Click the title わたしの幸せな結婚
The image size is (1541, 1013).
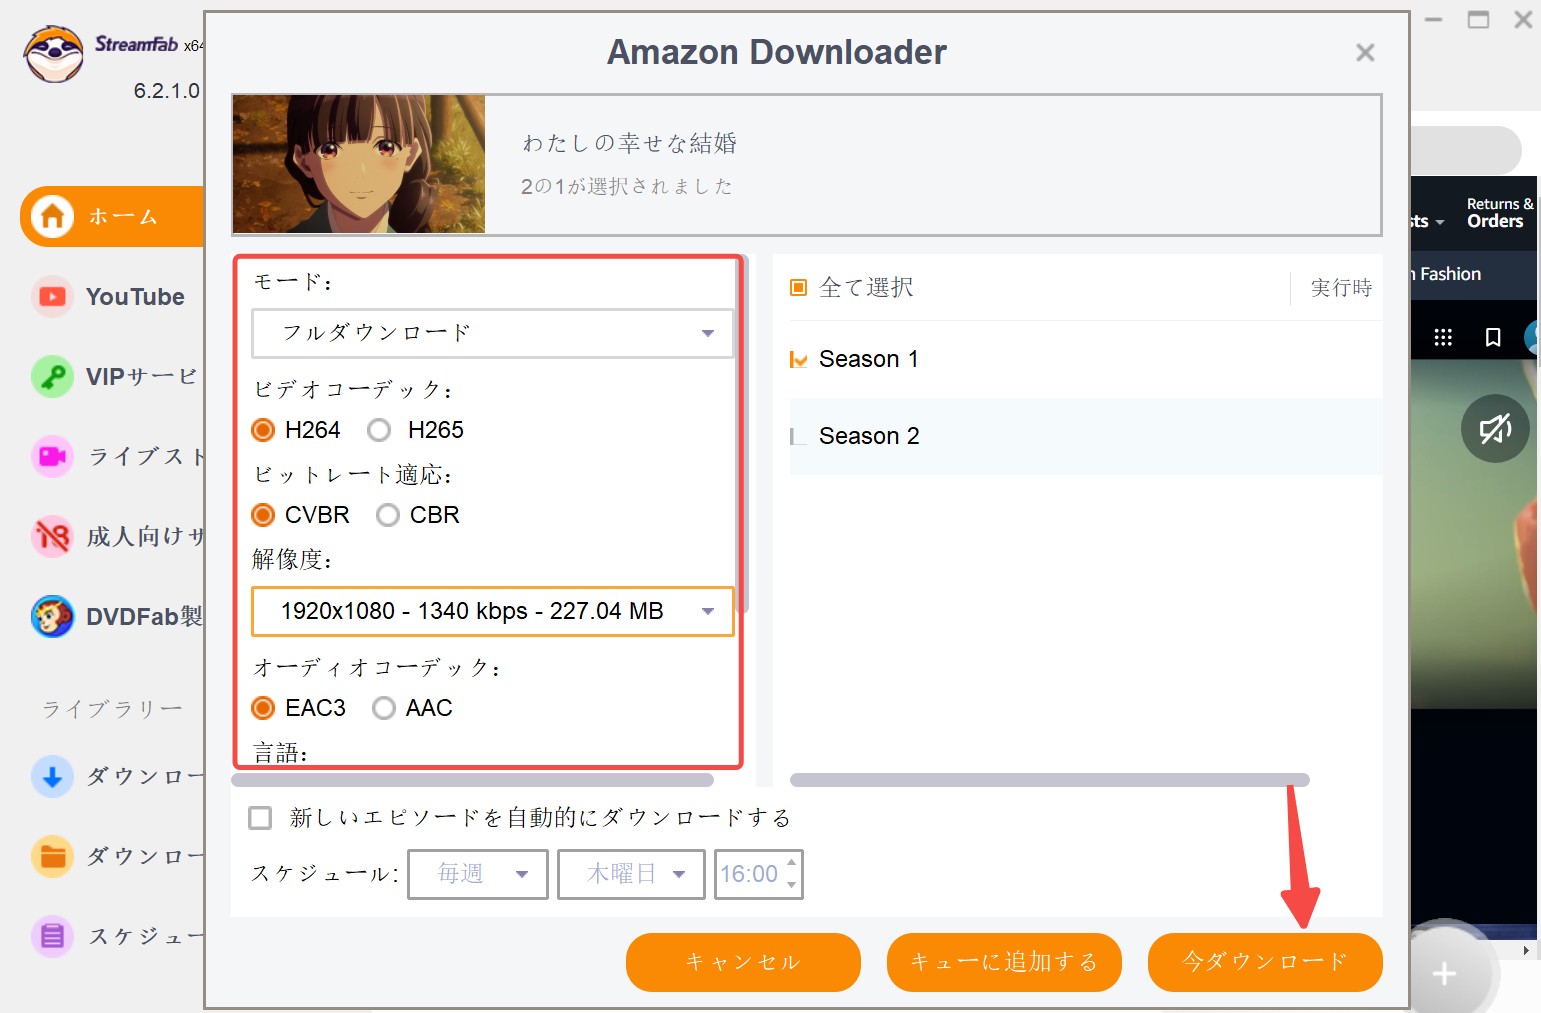click(x=630, y=143)
